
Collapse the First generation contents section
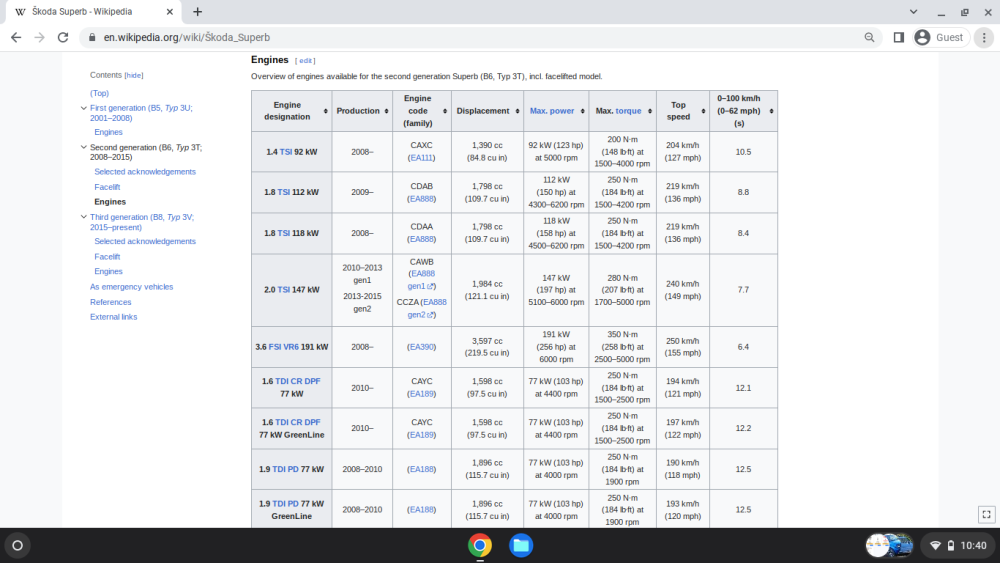(84, 108)
